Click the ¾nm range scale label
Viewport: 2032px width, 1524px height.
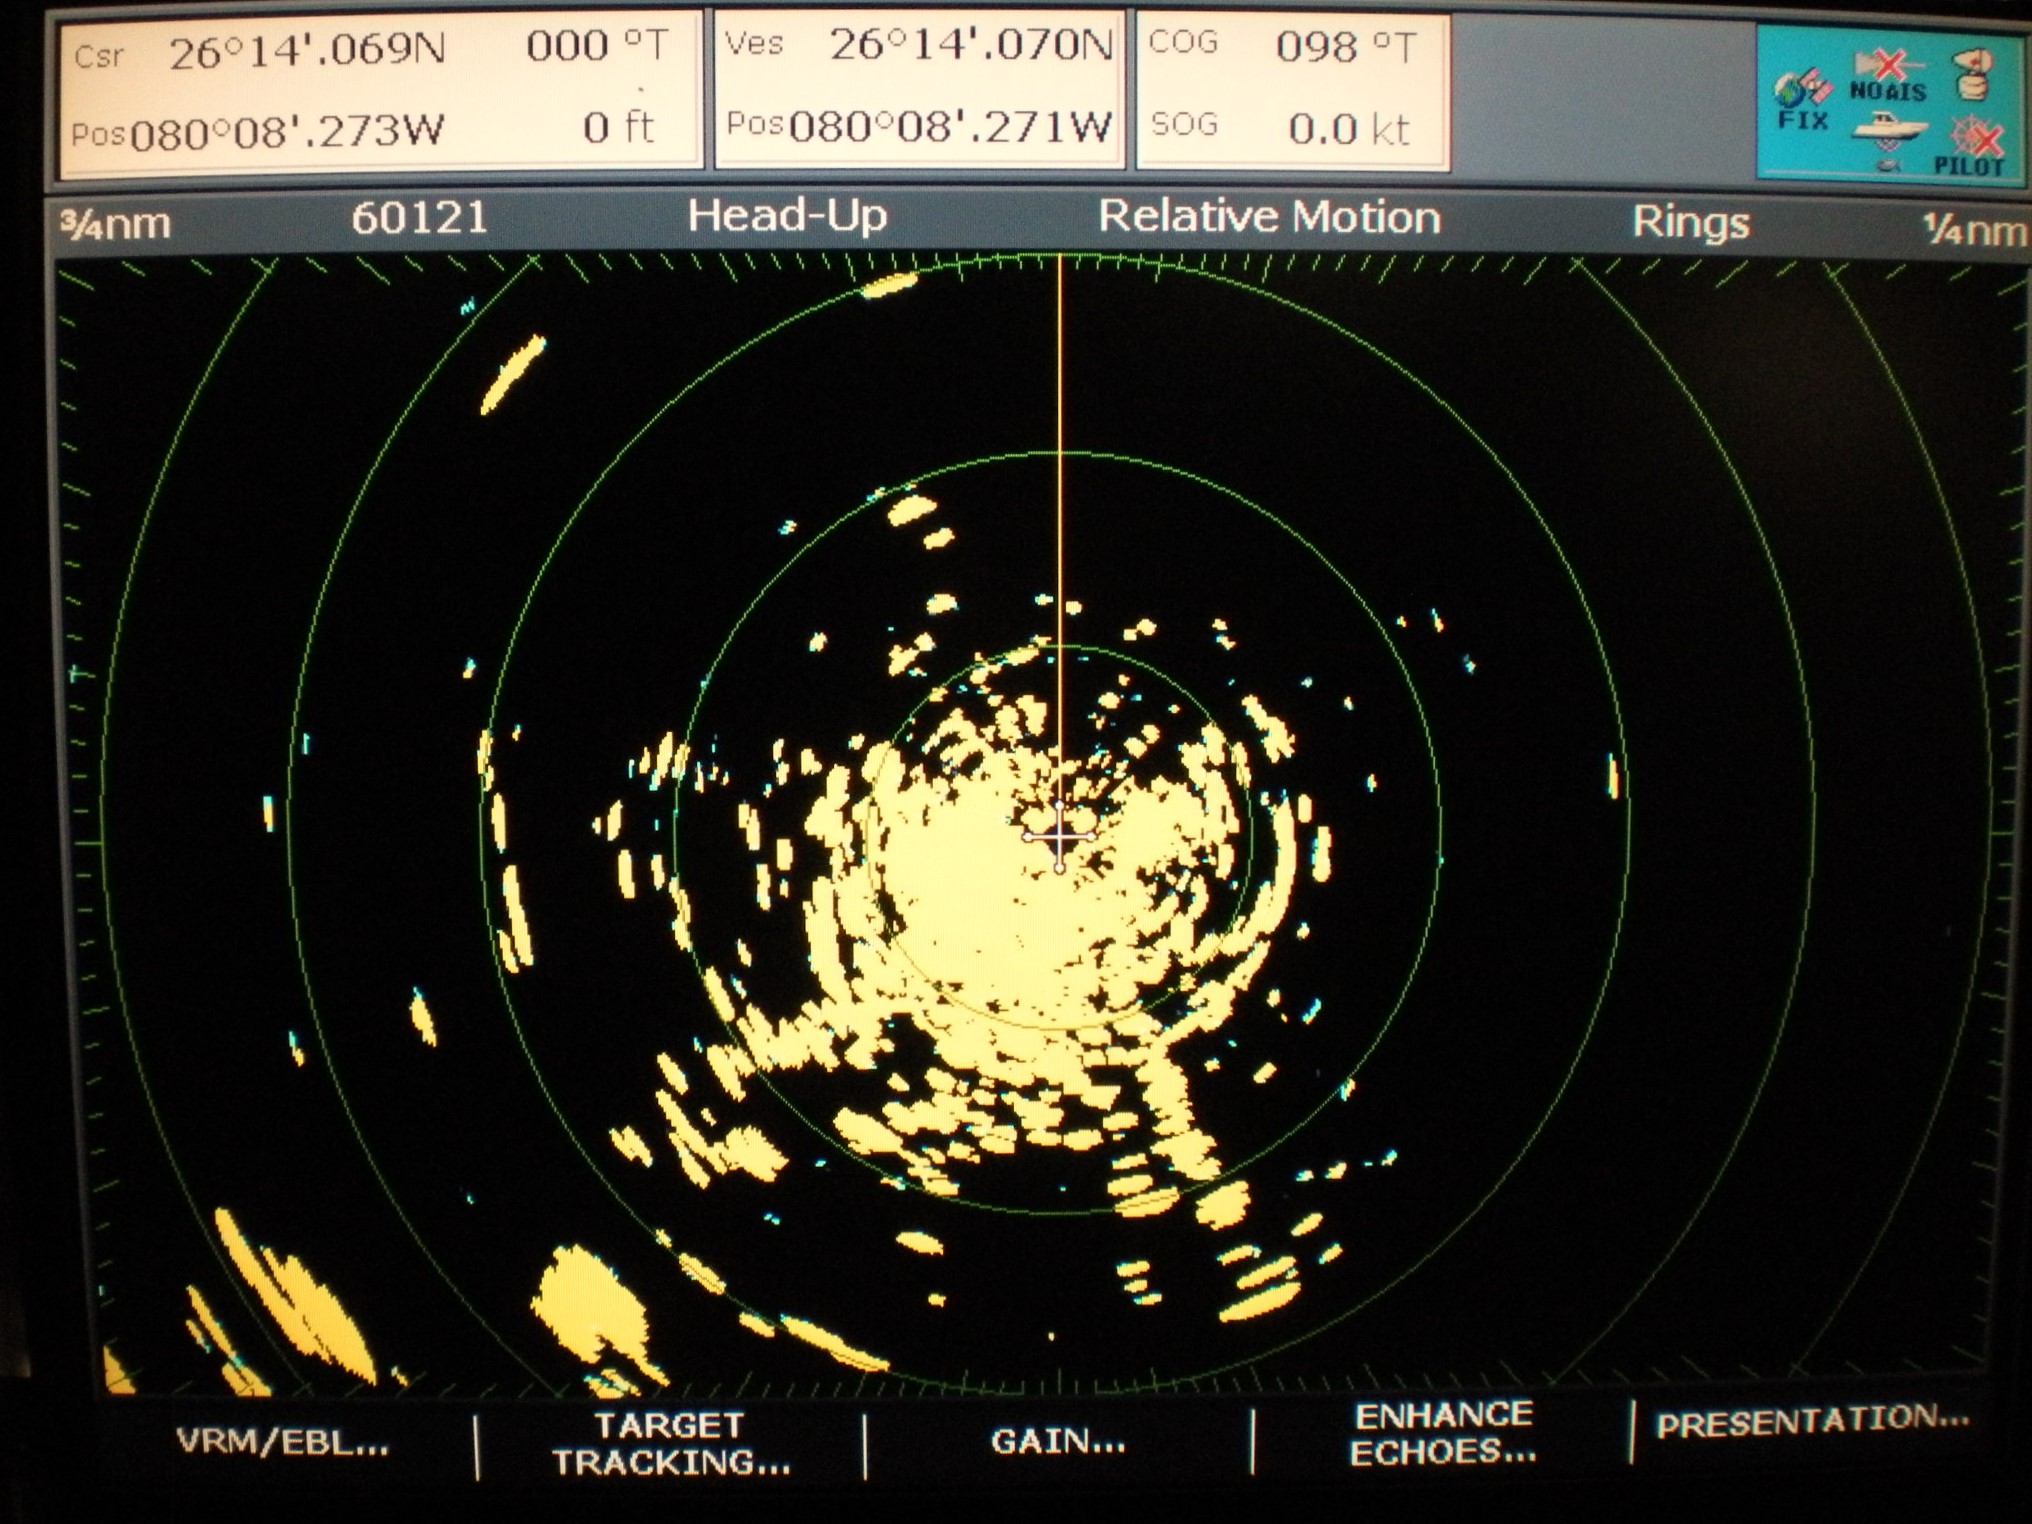tap(116, 224)
